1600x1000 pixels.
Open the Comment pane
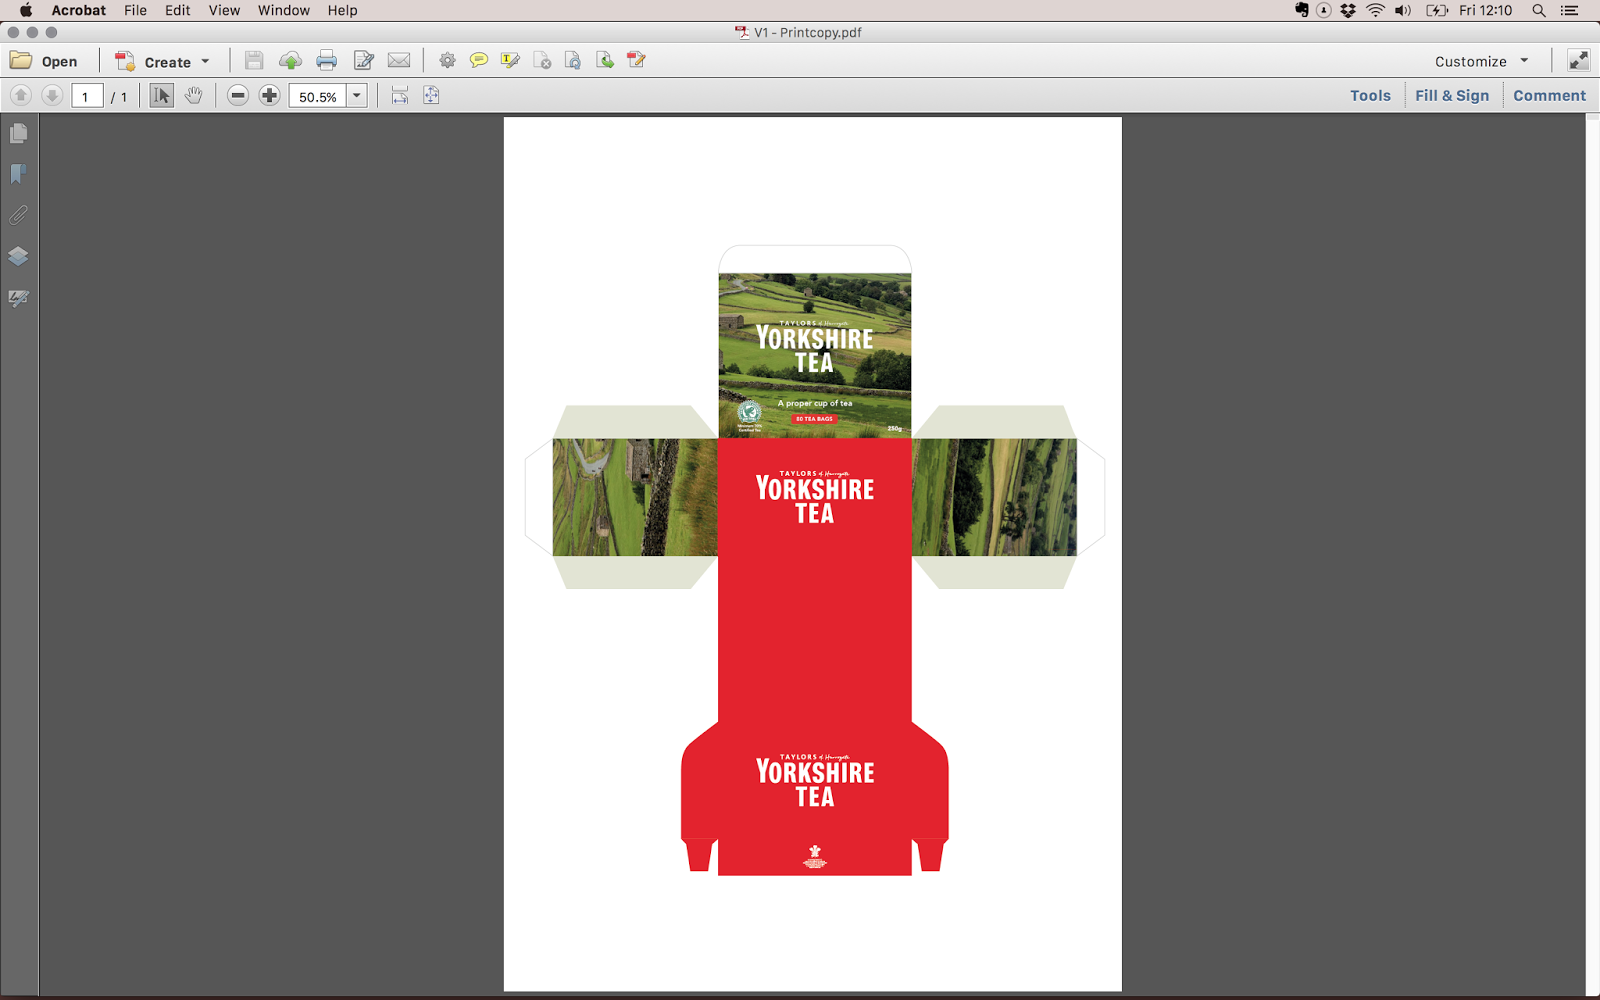1549,96
